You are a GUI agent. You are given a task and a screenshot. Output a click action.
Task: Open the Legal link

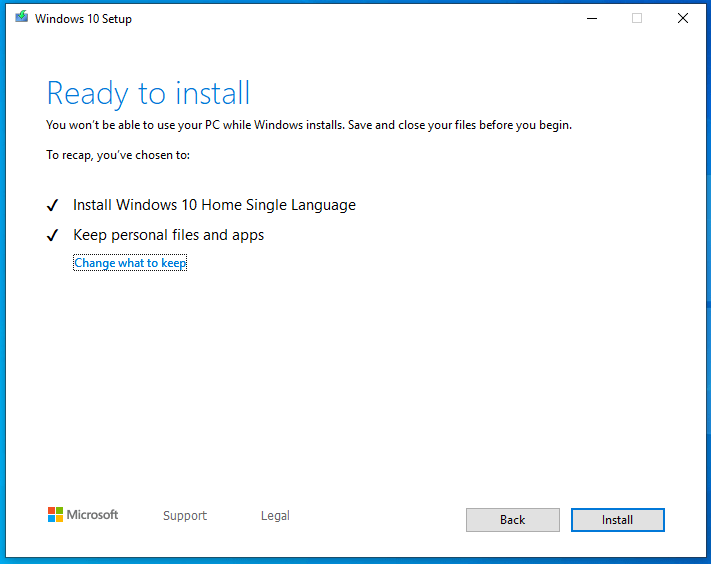tap(275, 515)
